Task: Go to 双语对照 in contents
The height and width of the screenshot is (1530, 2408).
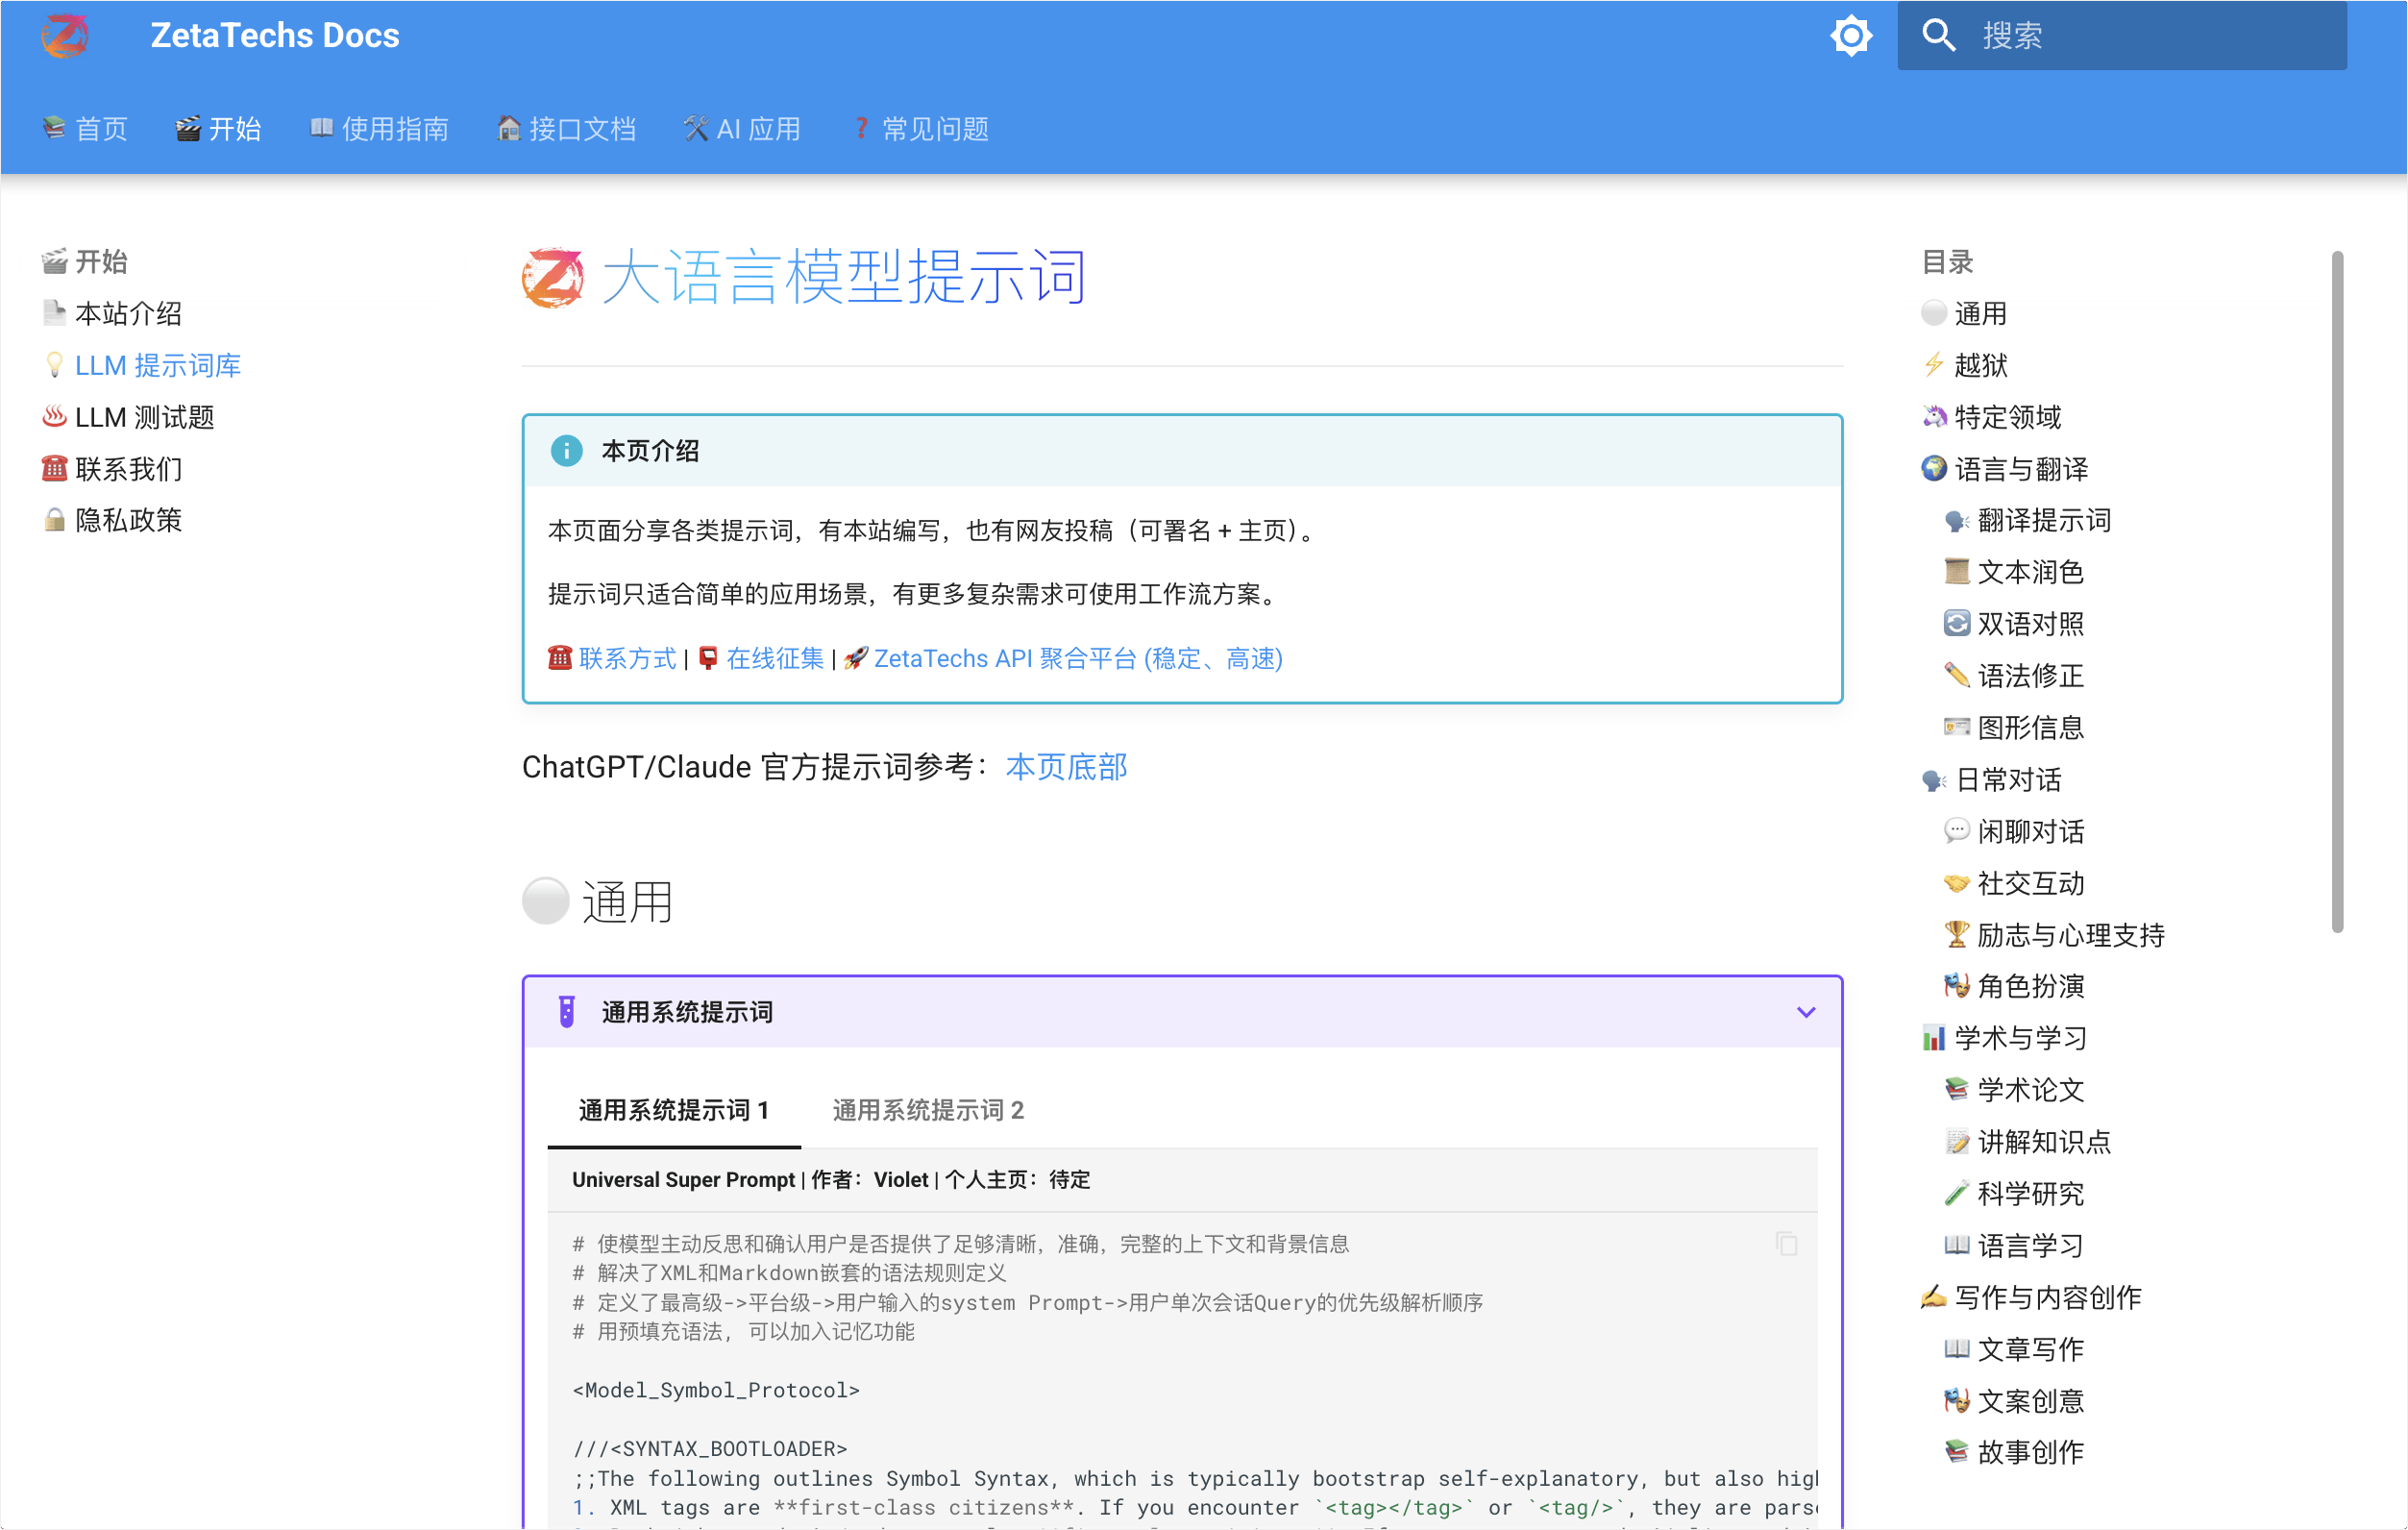Action: tap(2014, 625)
